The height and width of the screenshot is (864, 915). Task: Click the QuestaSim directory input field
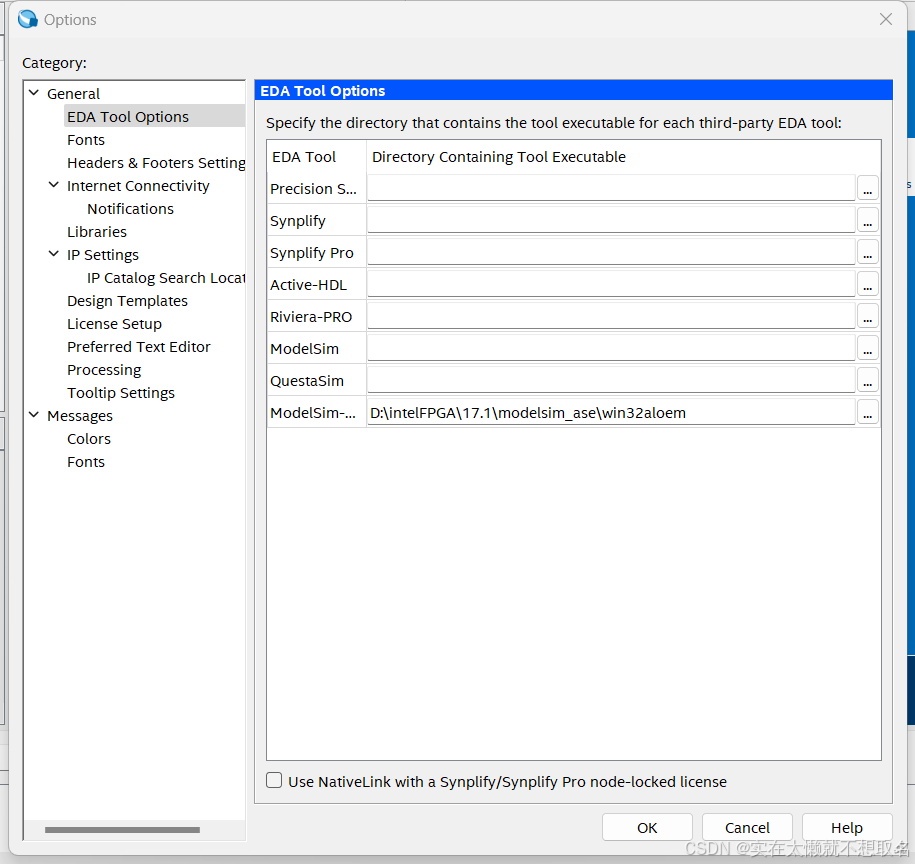point(611,380)
